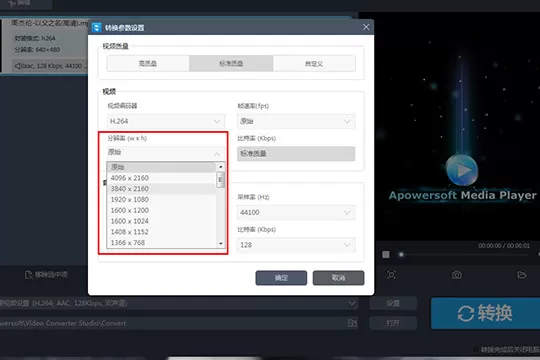Click the 设置 button in main window
The image size is (540, 360).
(393, 303)
